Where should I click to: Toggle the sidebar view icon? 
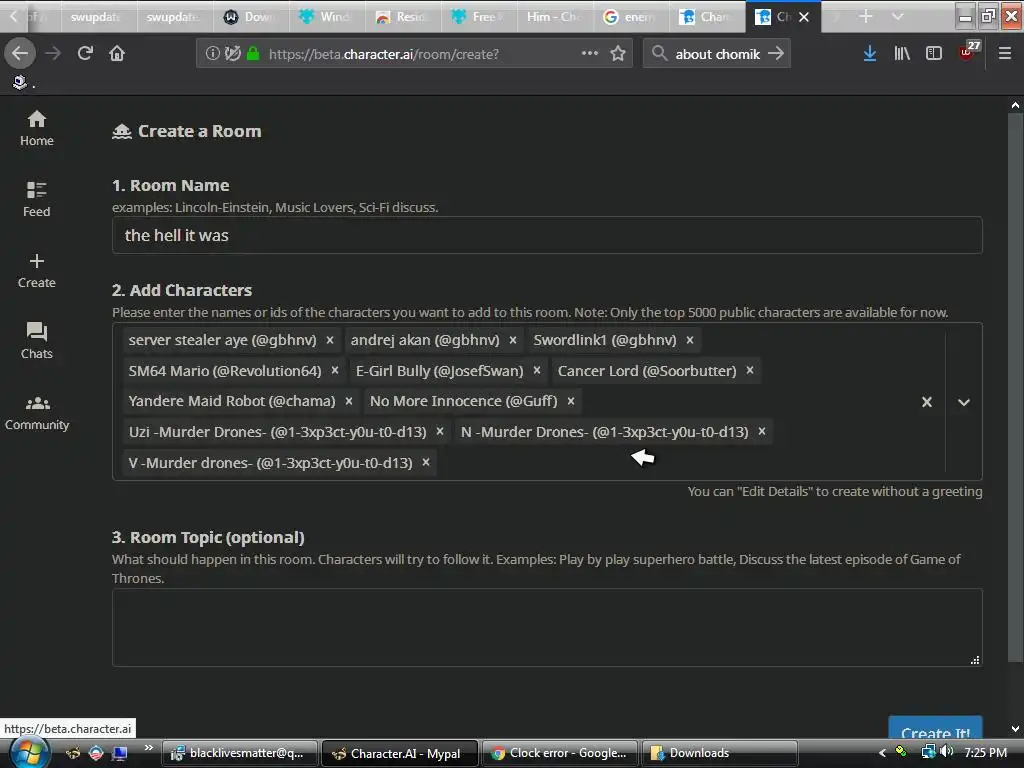coord(934,53)
